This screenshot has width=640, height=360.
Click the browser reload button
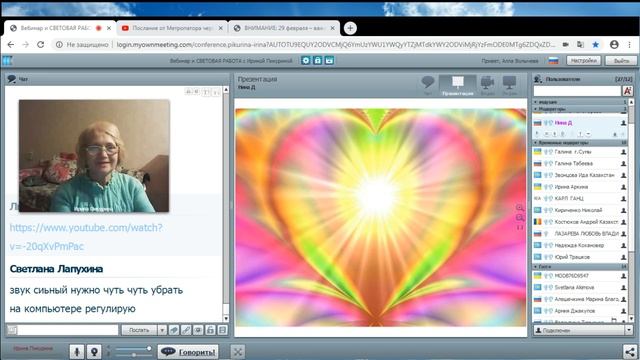(x=40, y=44)
